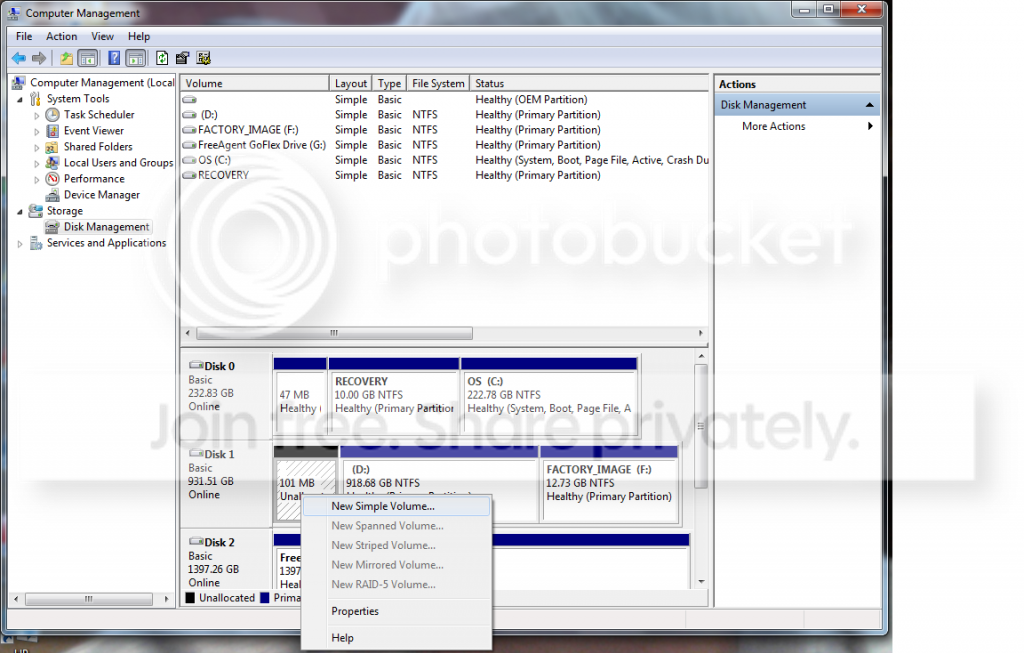The width and height of the screenshot is (1024, 653).
Task: Expand the Performance node
Action: pos(37,180)
